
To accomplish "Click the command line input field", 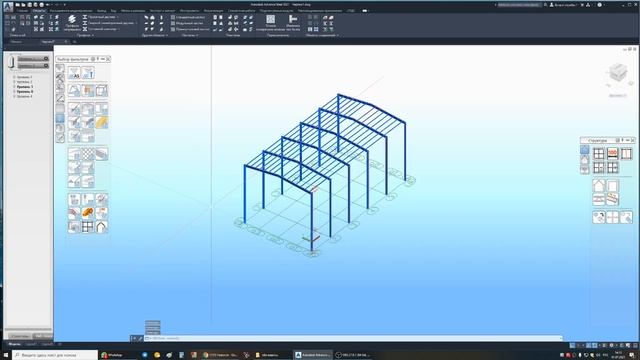I will click(x=353, y=338).
